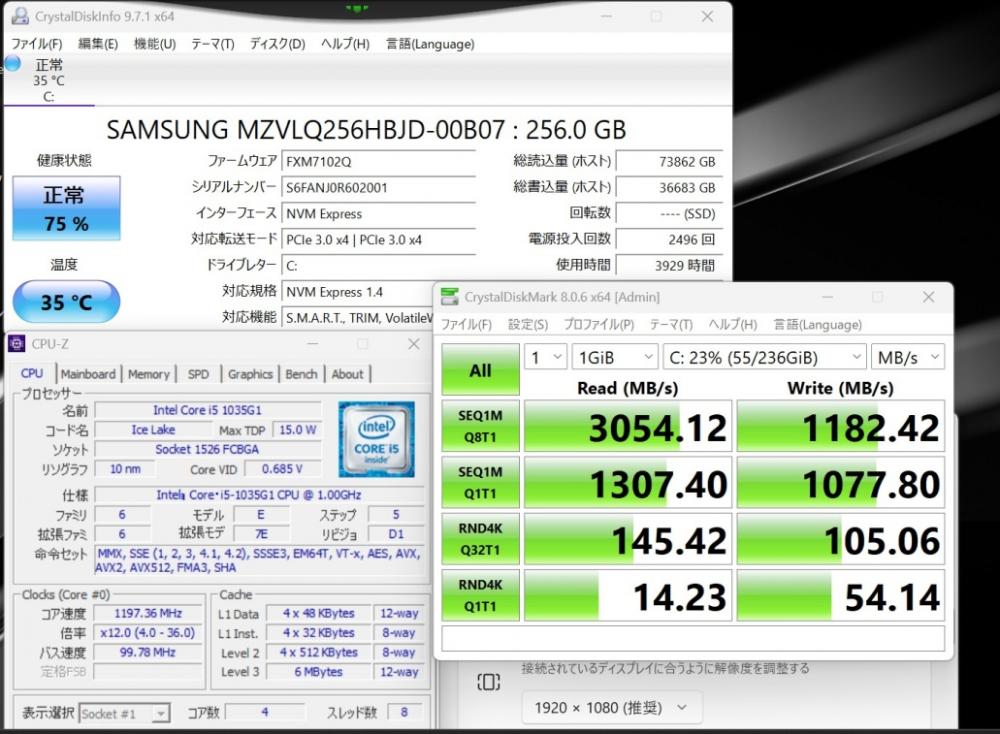This screenshot has height=734, width=1000.
Task: Switch to the Graphics tab in CPU-Z
Action: tap(250, 374)
